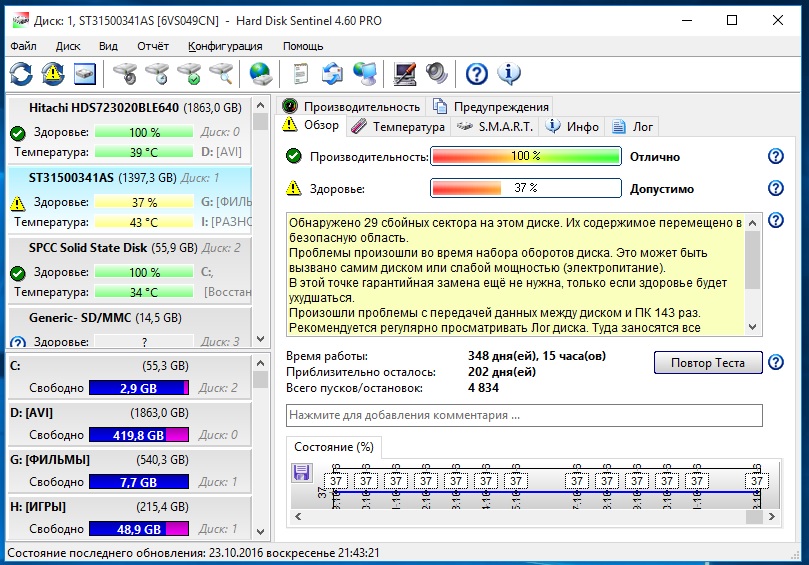Click the 348 дня(ей), 15 часа(ов) value
This screenshot has height=565, width=809.
537,356
